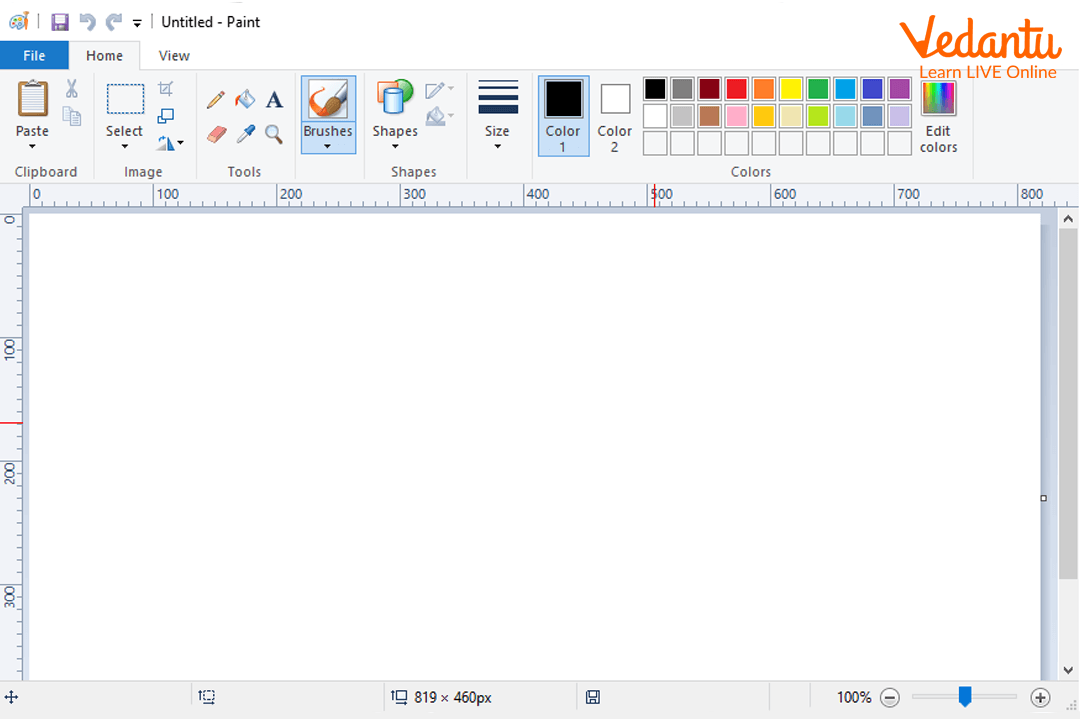
Task: Switch to the View tab
Action: [x=173, y=55]
